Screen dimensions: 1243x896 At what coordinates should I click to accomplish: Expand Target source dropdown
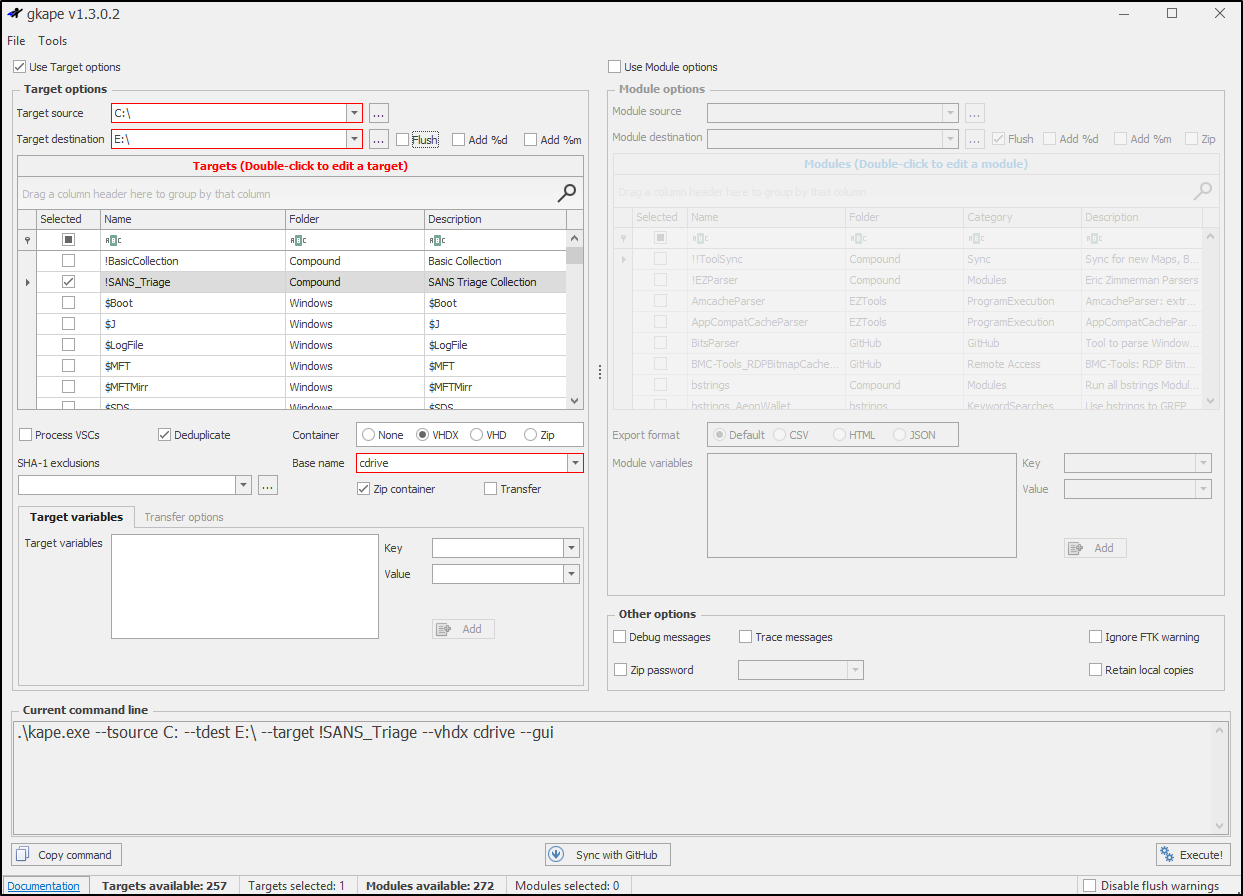354,113
